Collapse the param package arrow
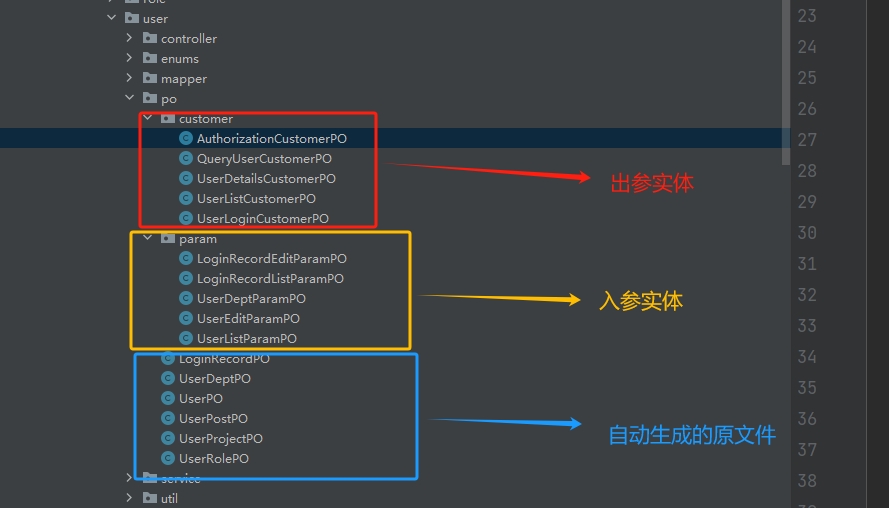889x508 pixels. [x=148, y=239]
